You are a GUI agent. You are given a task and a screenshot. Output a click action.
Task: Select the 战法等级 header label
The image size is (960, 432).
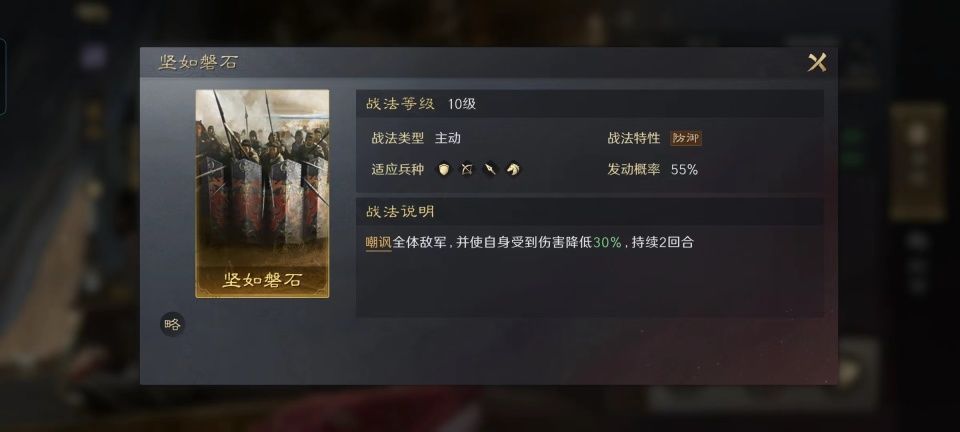pyautogui.click(x=400, y=104)
